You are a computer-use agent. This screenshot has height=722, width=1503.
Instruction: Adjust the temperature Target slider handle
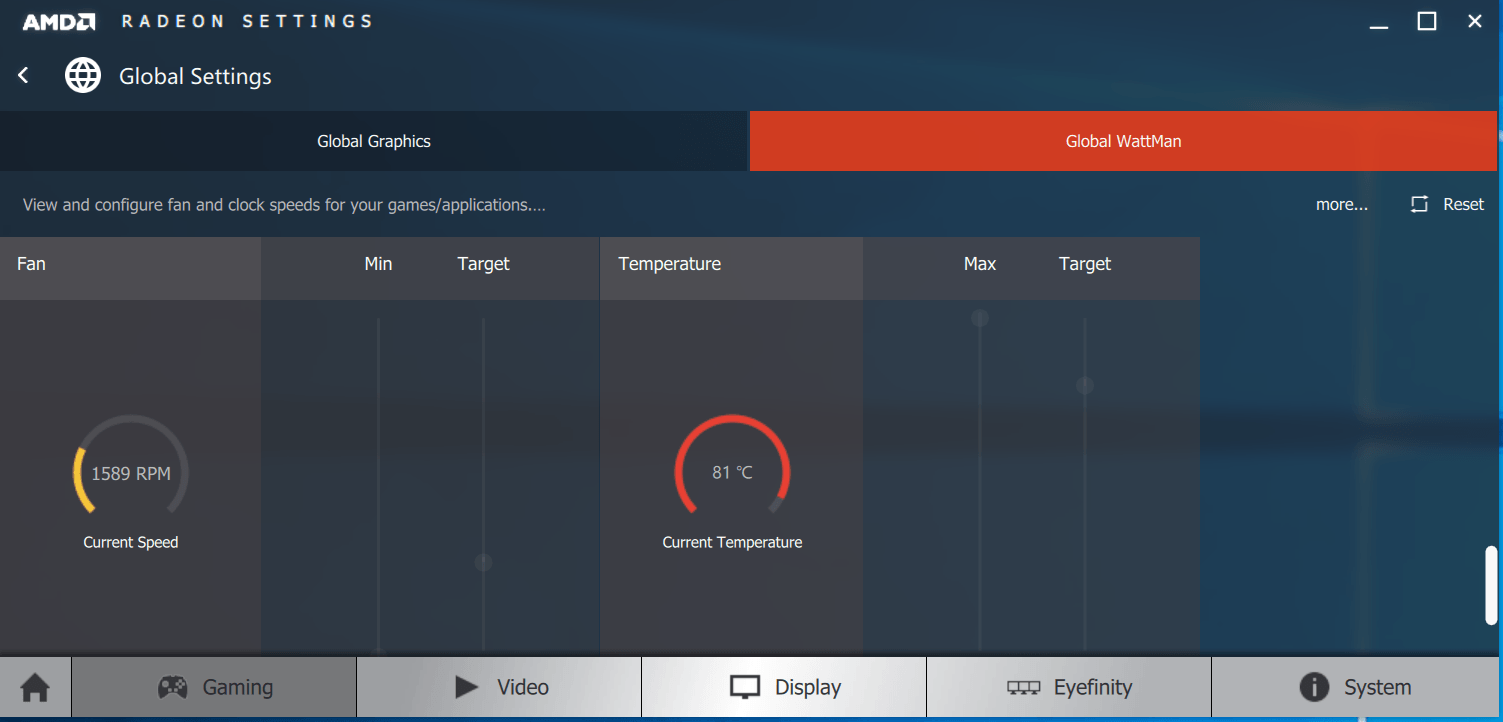[x=1085, y=385]
